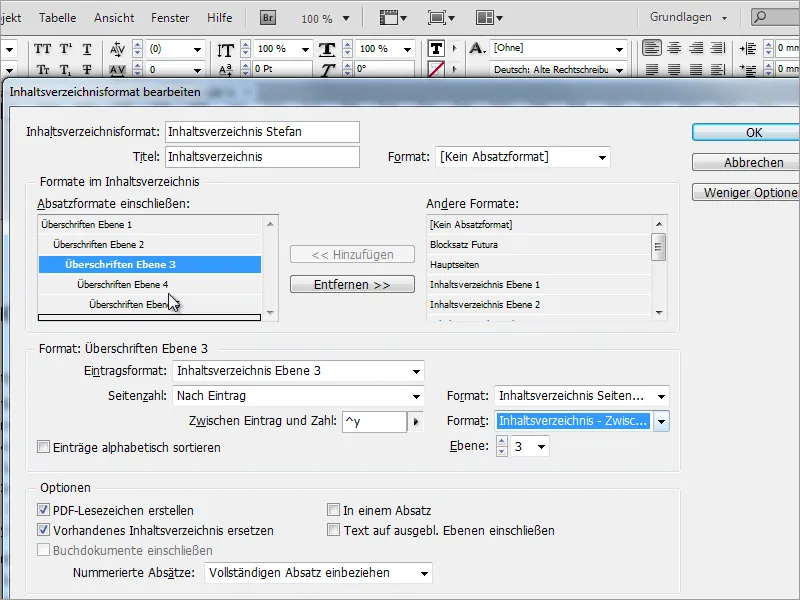Viewport: 800px width, 600px height.
Task: Open the Tabelle menu
Action: tap(58, 18)
